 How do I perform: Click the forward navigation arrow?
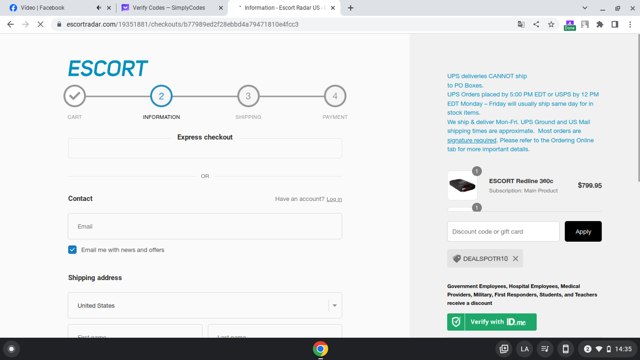[x=25, y=24]
